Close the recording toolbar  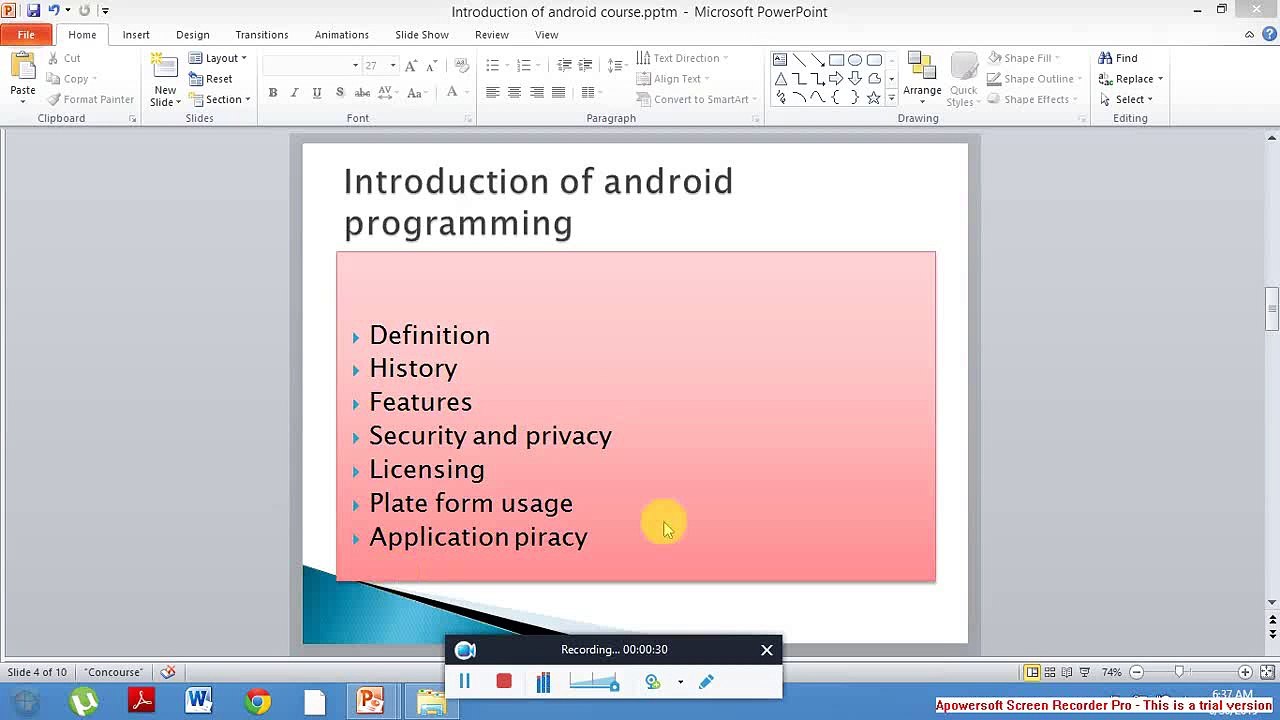767,650
